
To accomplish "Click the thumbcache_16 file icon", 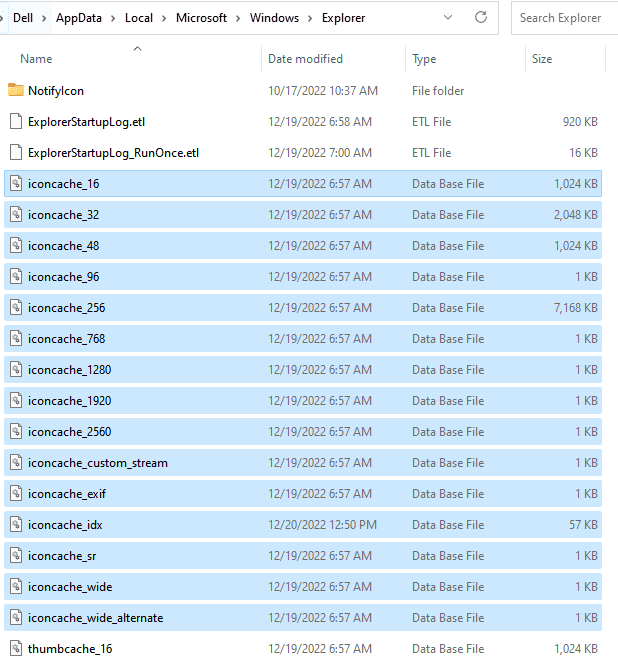I will [x=15, y=649].
